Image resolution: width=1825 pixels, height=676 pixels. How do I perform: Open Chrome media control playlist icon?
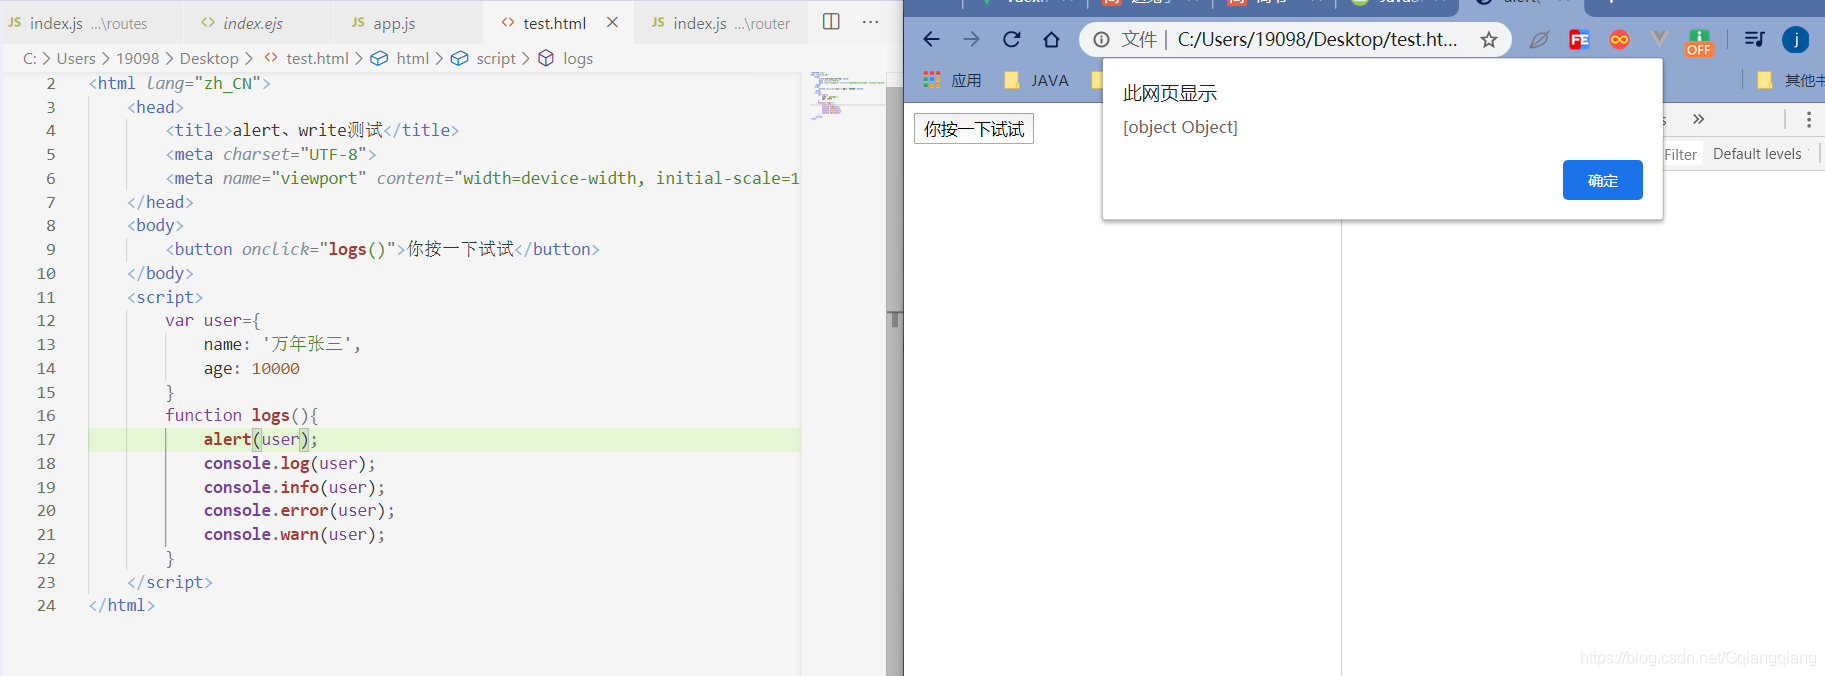pyautogui.click(x=1754, y=39)
